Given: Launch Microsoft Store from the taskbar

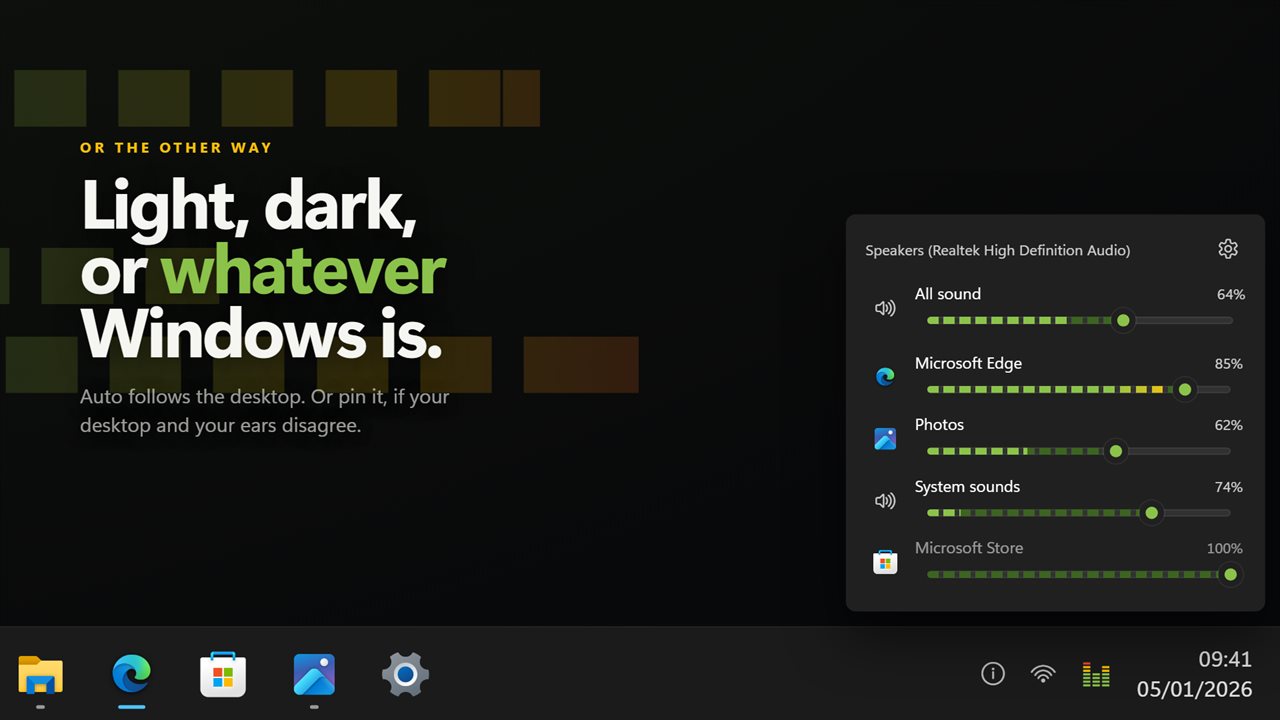Looking at the screenshot, I should pyautogui.click(x=223, y=675).
